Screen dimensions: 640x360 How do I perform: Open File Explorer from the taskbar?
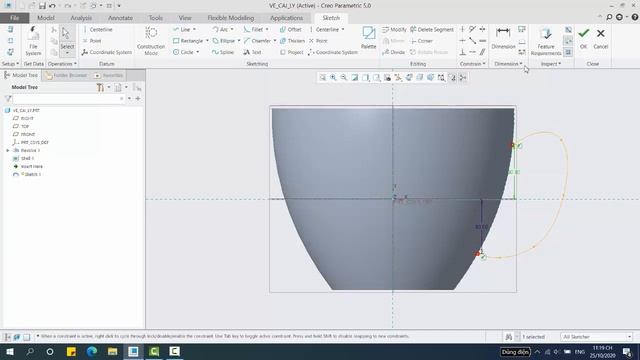[x=112, y=351]
